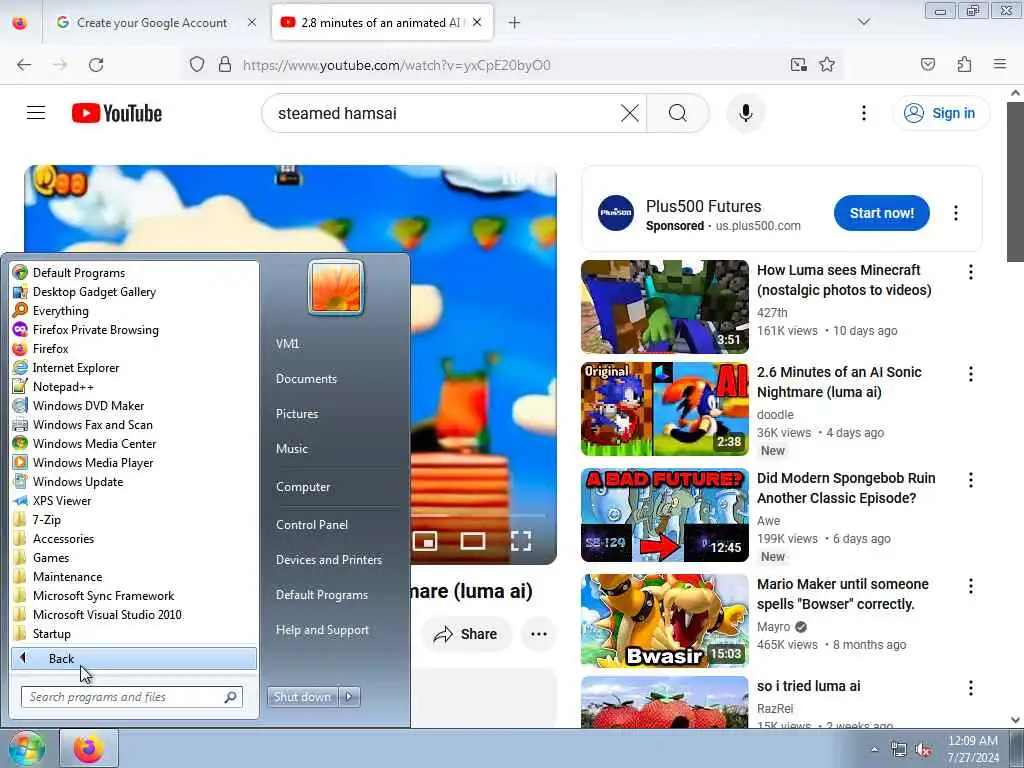The image size is (1024, 768).
Task: Start voice search with the microphone icon
Action: click(x=745, y=113)
